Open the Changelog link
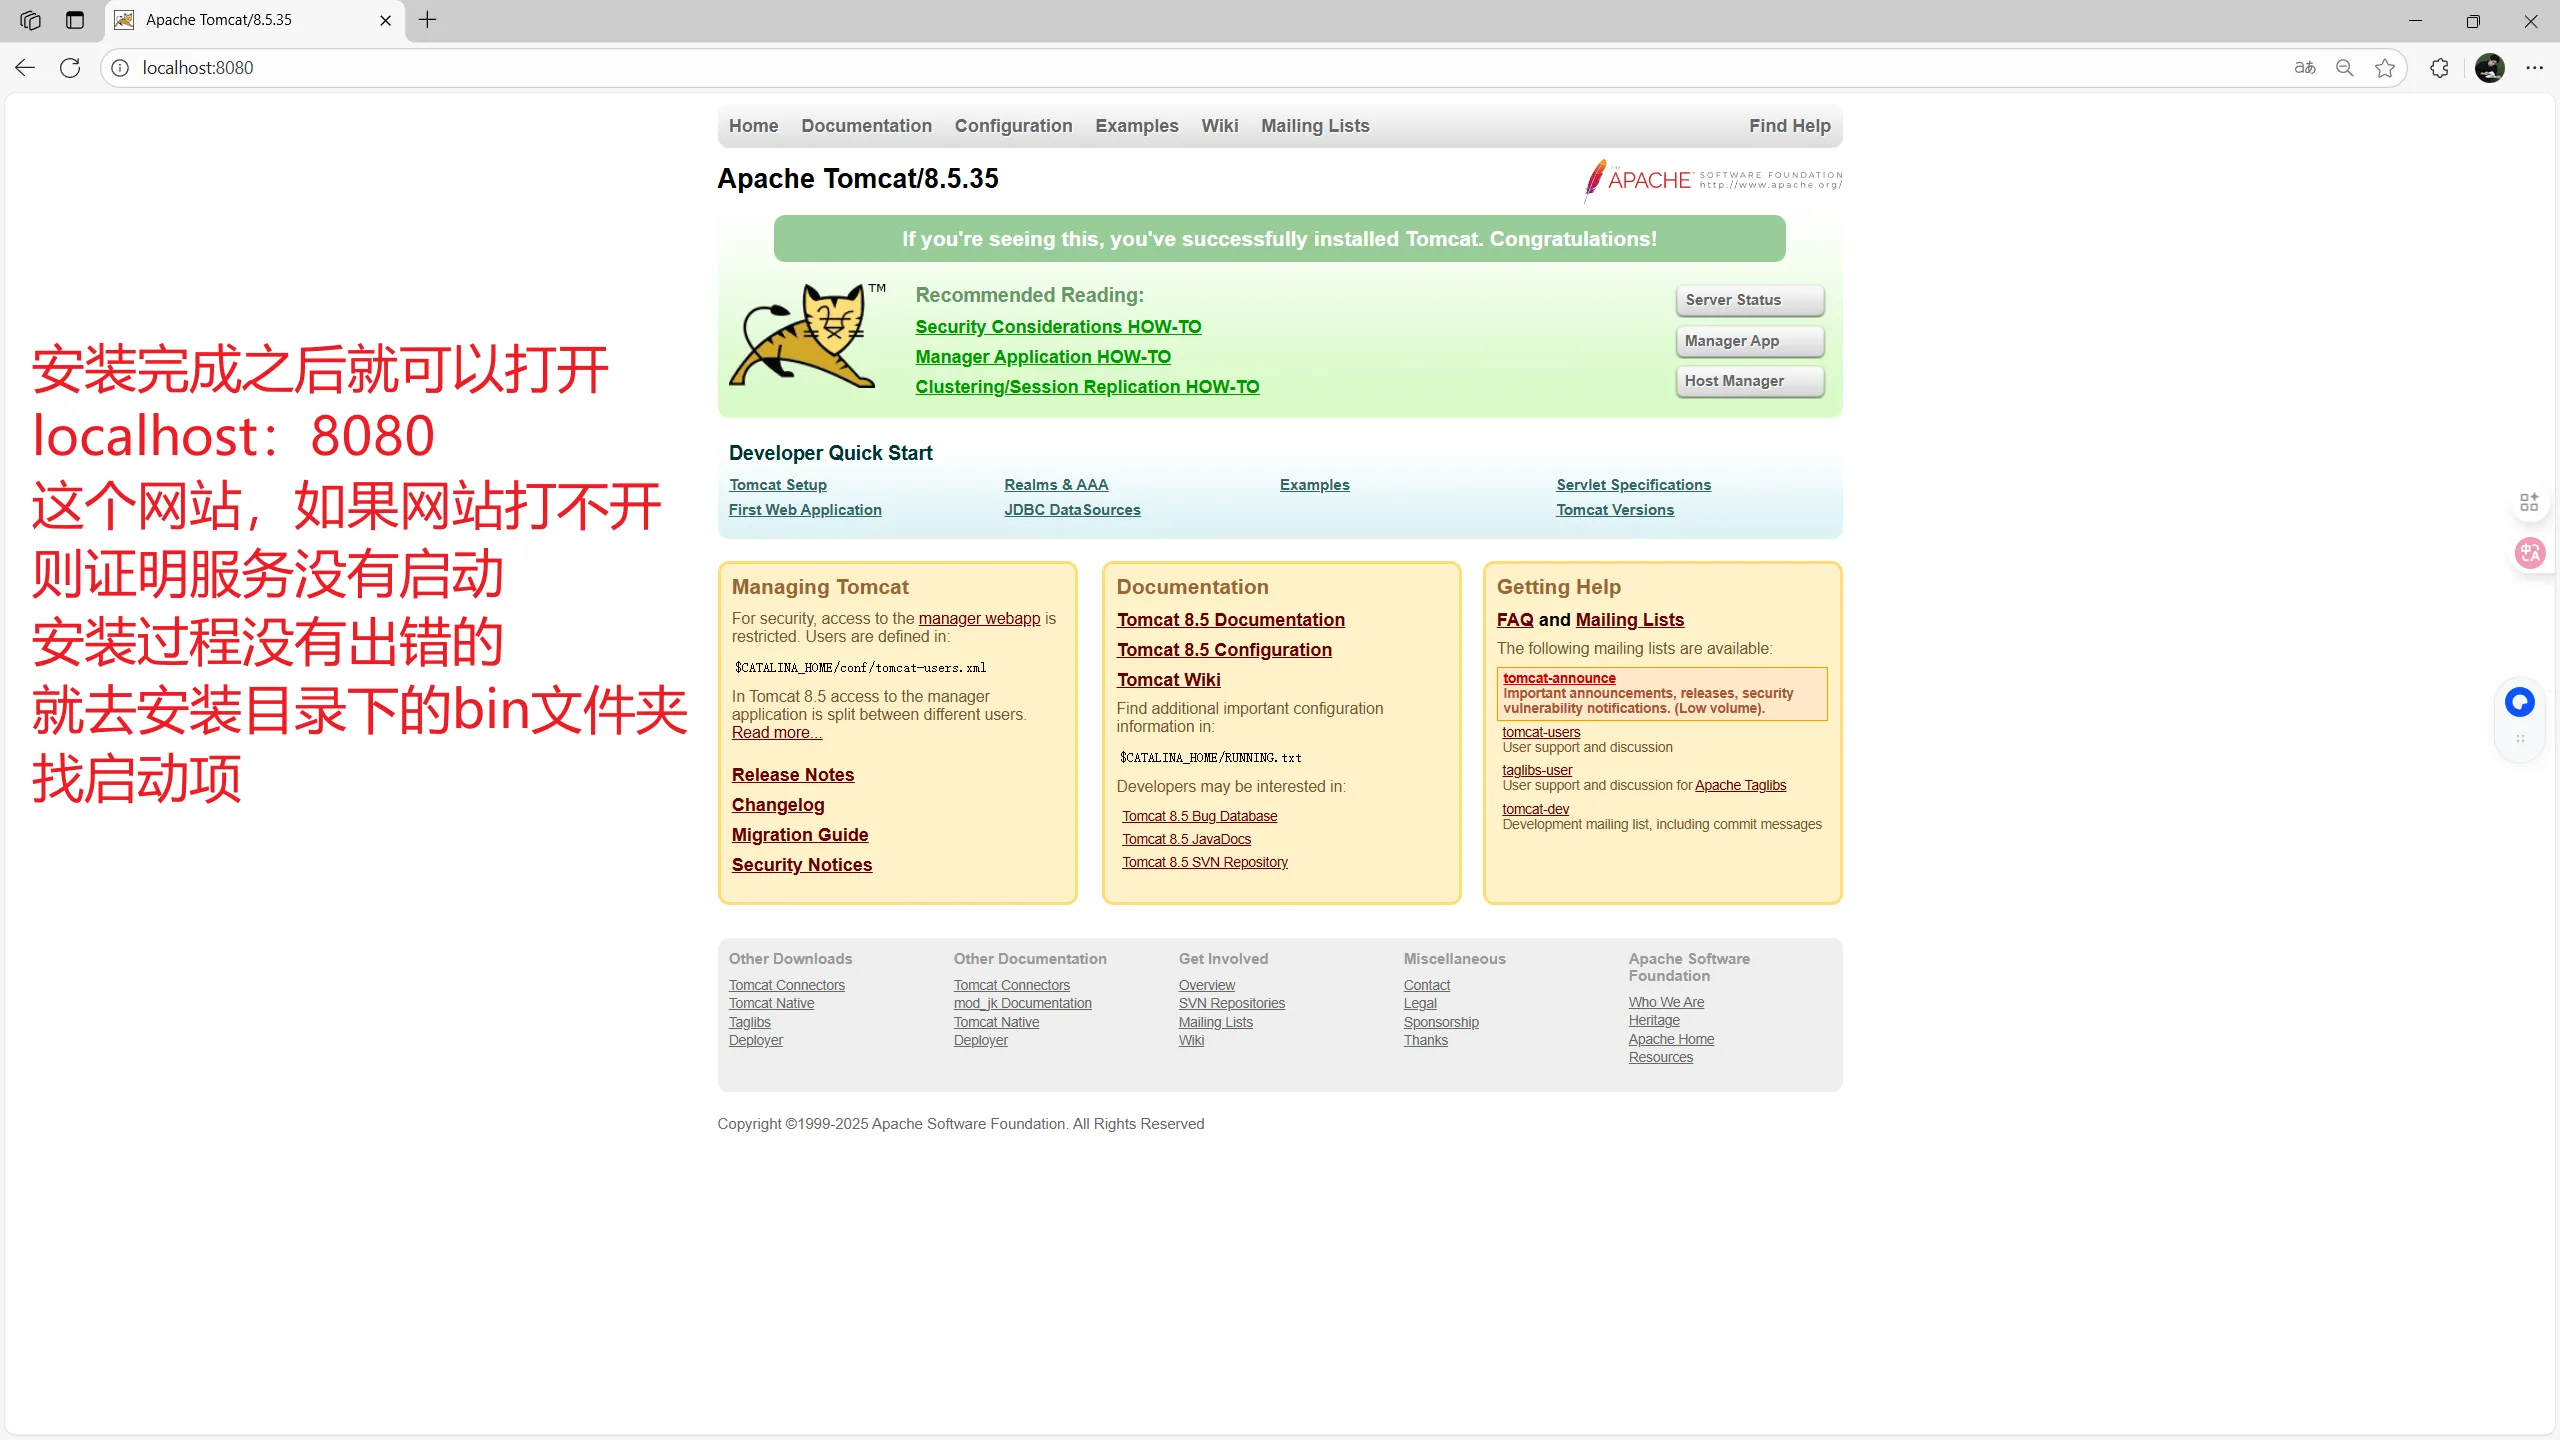 pyautogui.click(x=778, y=805)
